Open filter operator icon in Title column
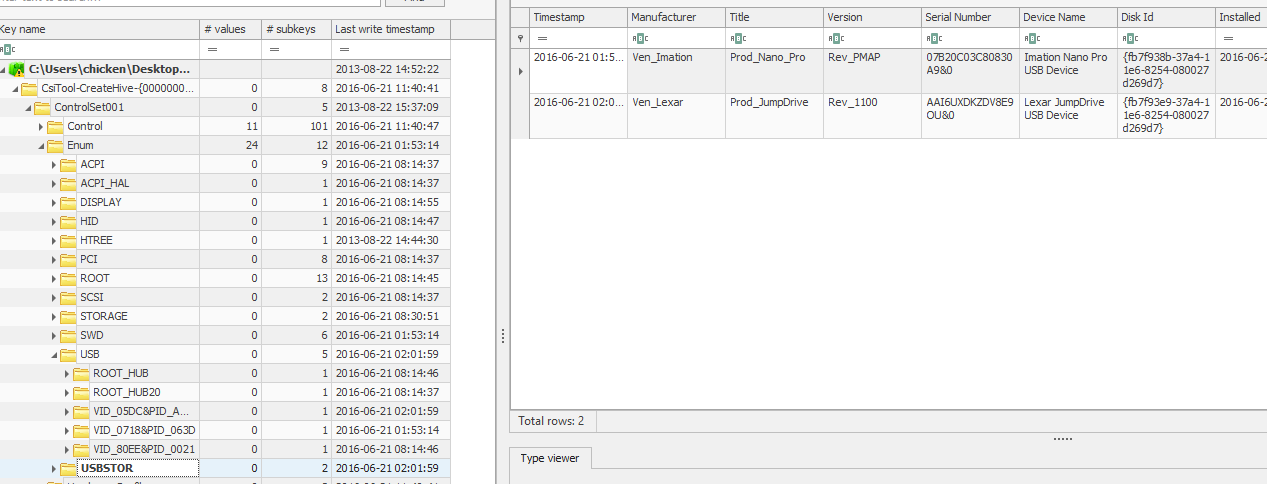This screenshot has height=484, width=1267. (x=737, y=38)
